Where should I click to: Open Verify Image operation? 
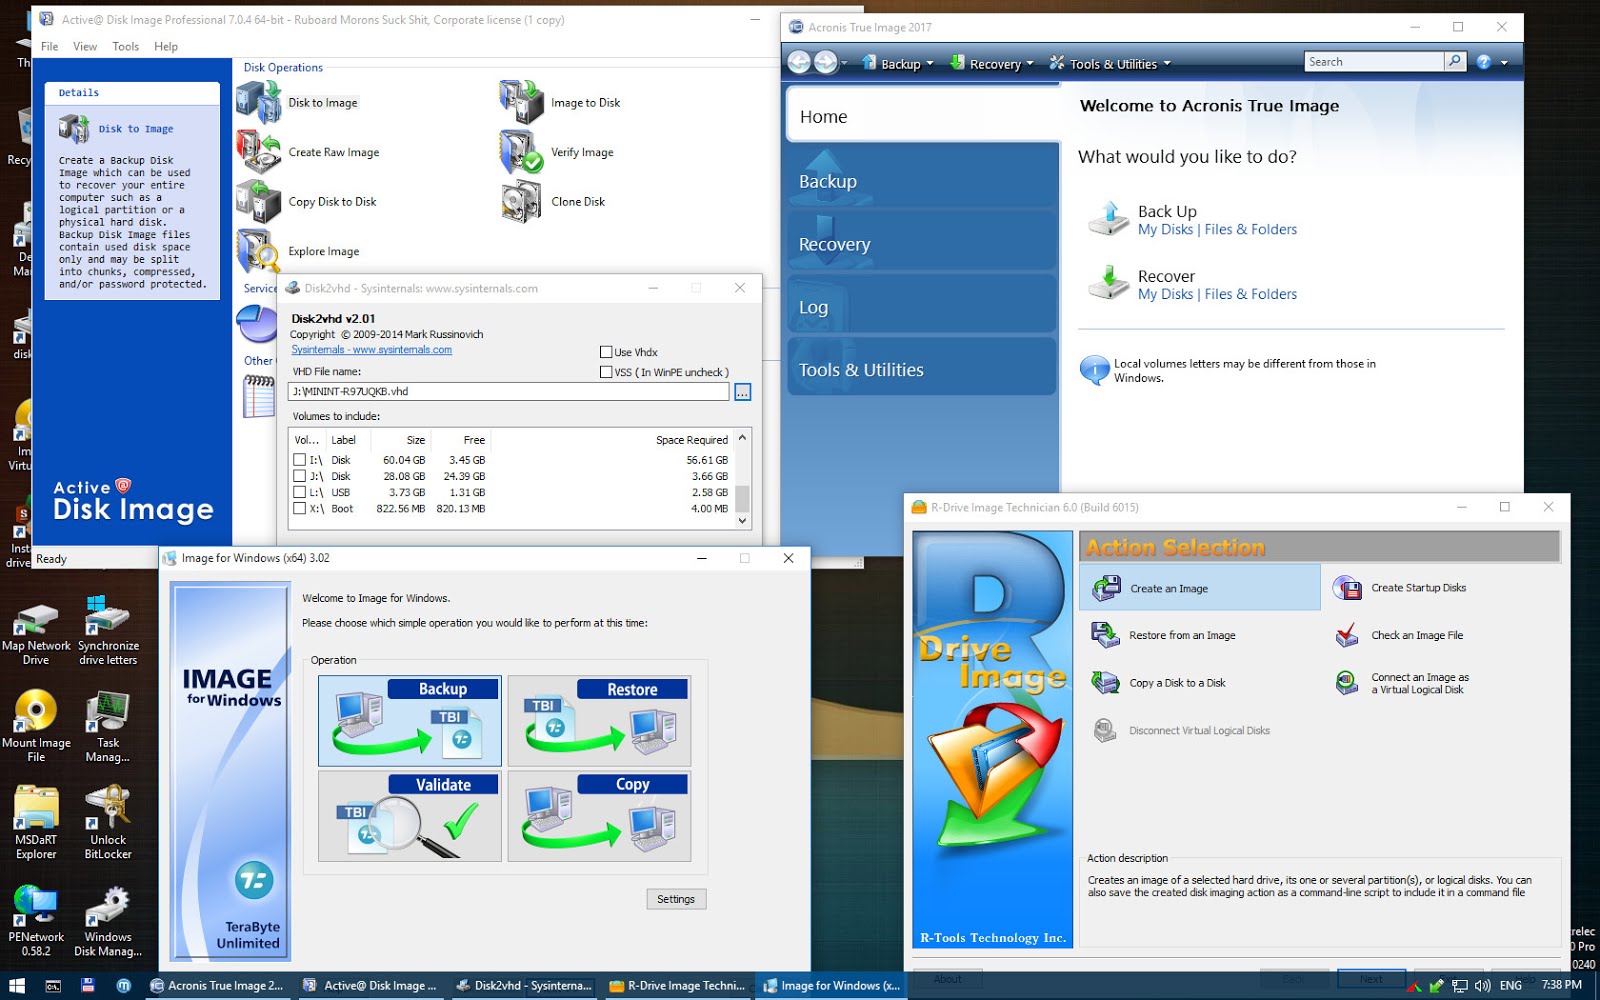(x=557, y=152)
